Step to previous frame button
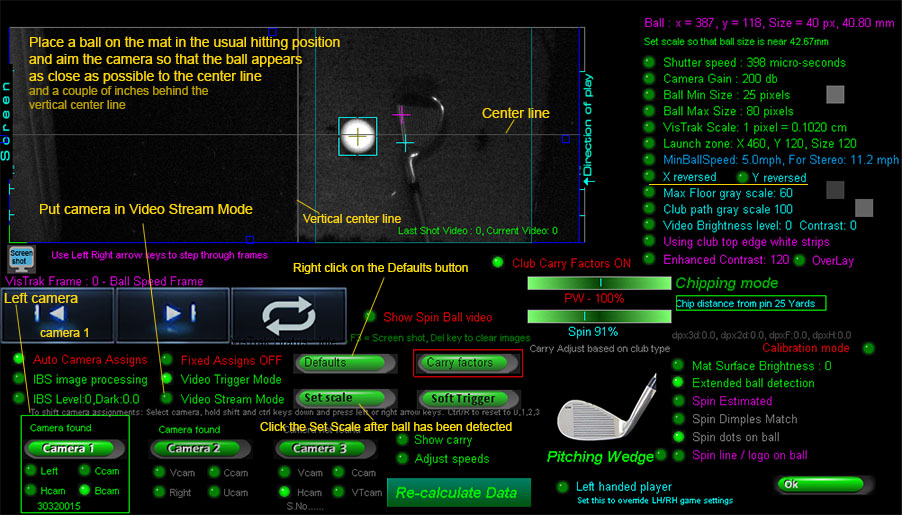 tap(58, 315)
